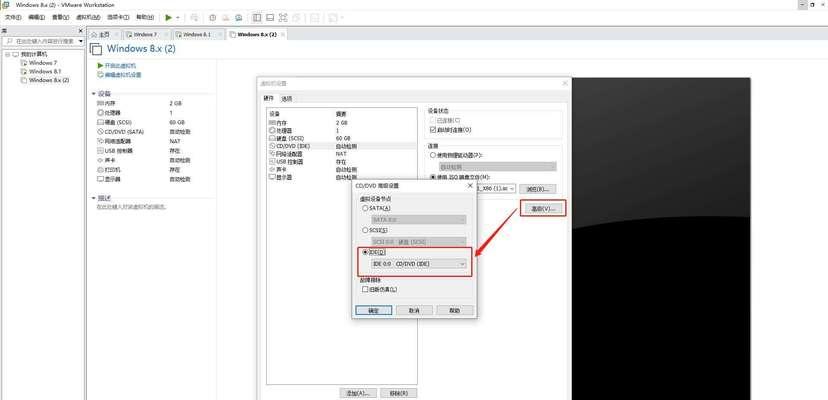
Task: Close the library panel with its X
Action: [x=80, y=31]
